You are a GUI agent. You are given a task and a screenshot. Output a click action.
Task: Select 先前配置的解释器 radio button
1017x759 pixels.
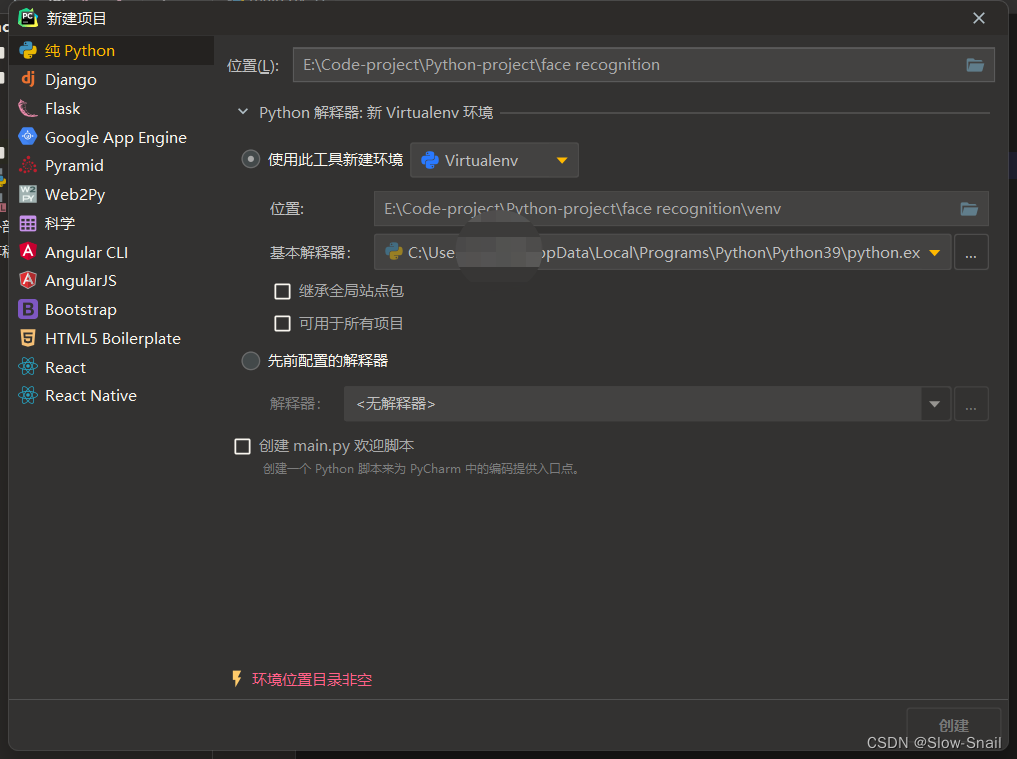tap(250, 361)
